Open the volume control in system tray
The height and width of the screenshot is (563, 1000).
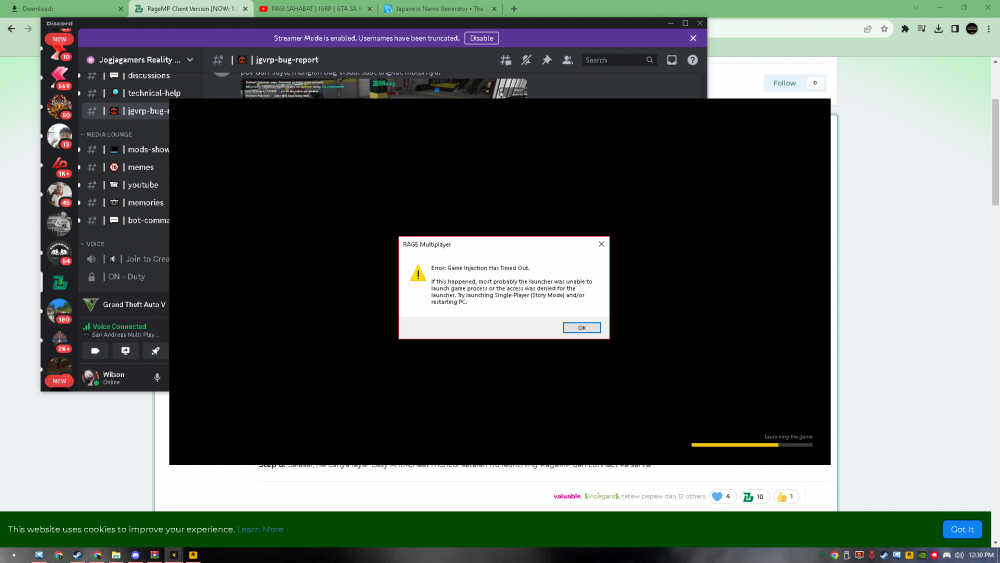click(959, 555)
